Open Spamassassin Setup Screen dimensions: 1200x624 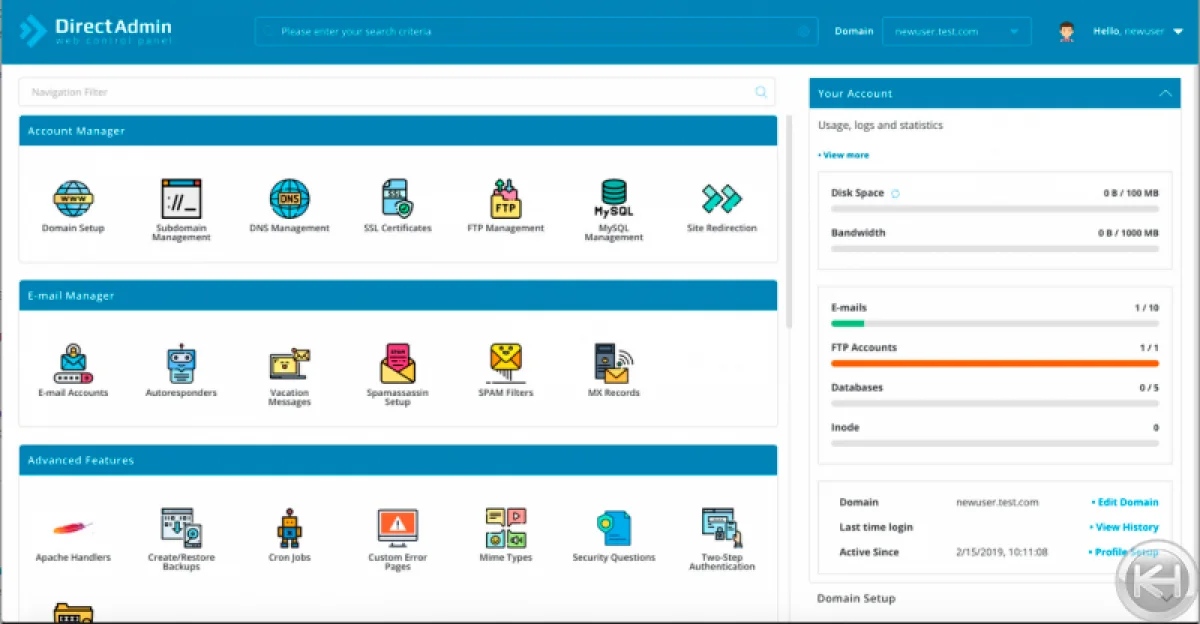(x=397, y=365)
